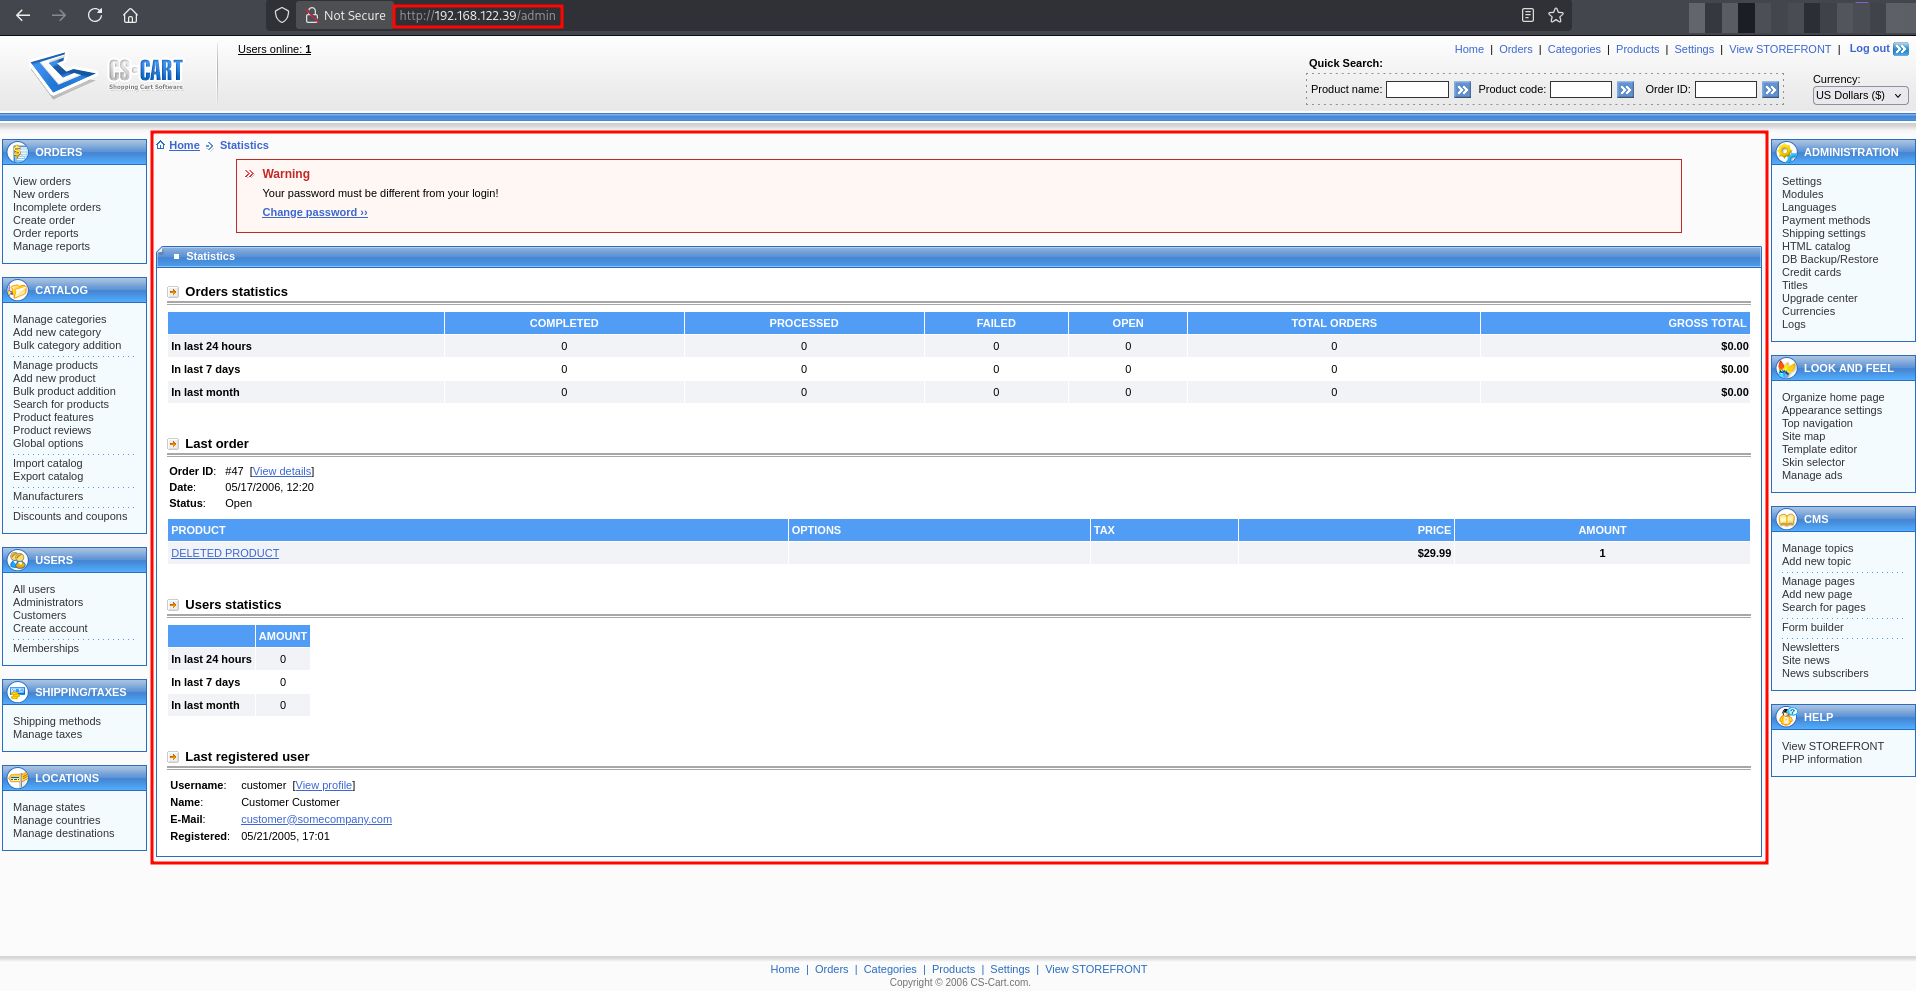
Task: Open Discounts and coupons
Action: pos(70,516)
